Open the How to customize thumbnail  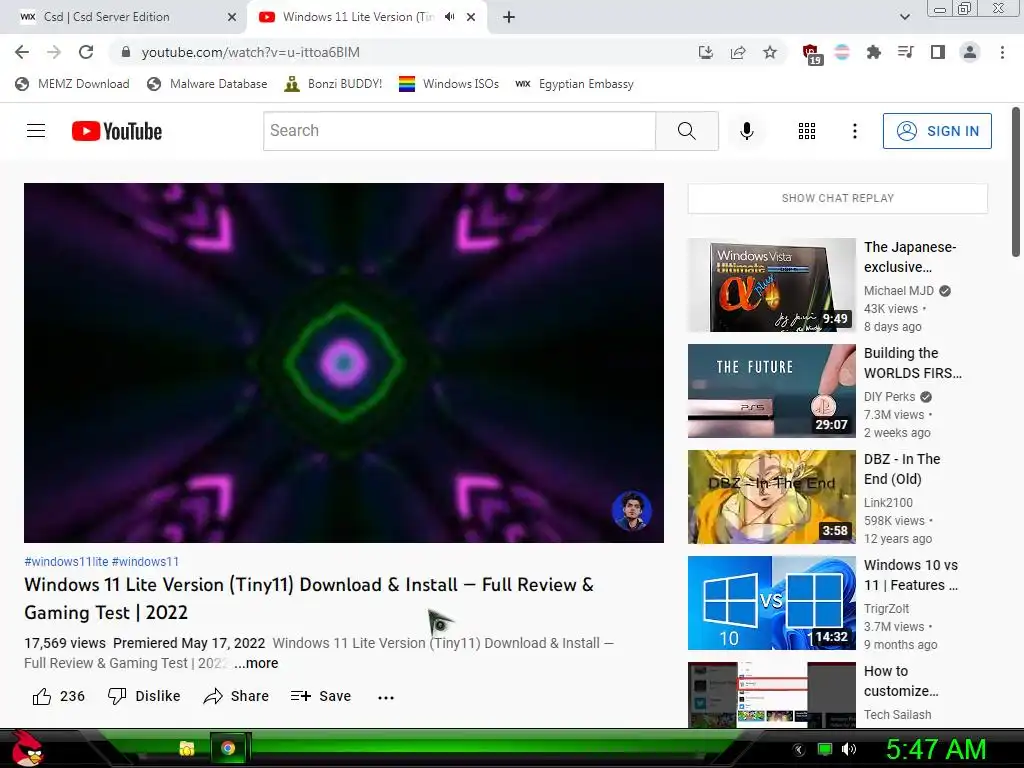point(771,695)
